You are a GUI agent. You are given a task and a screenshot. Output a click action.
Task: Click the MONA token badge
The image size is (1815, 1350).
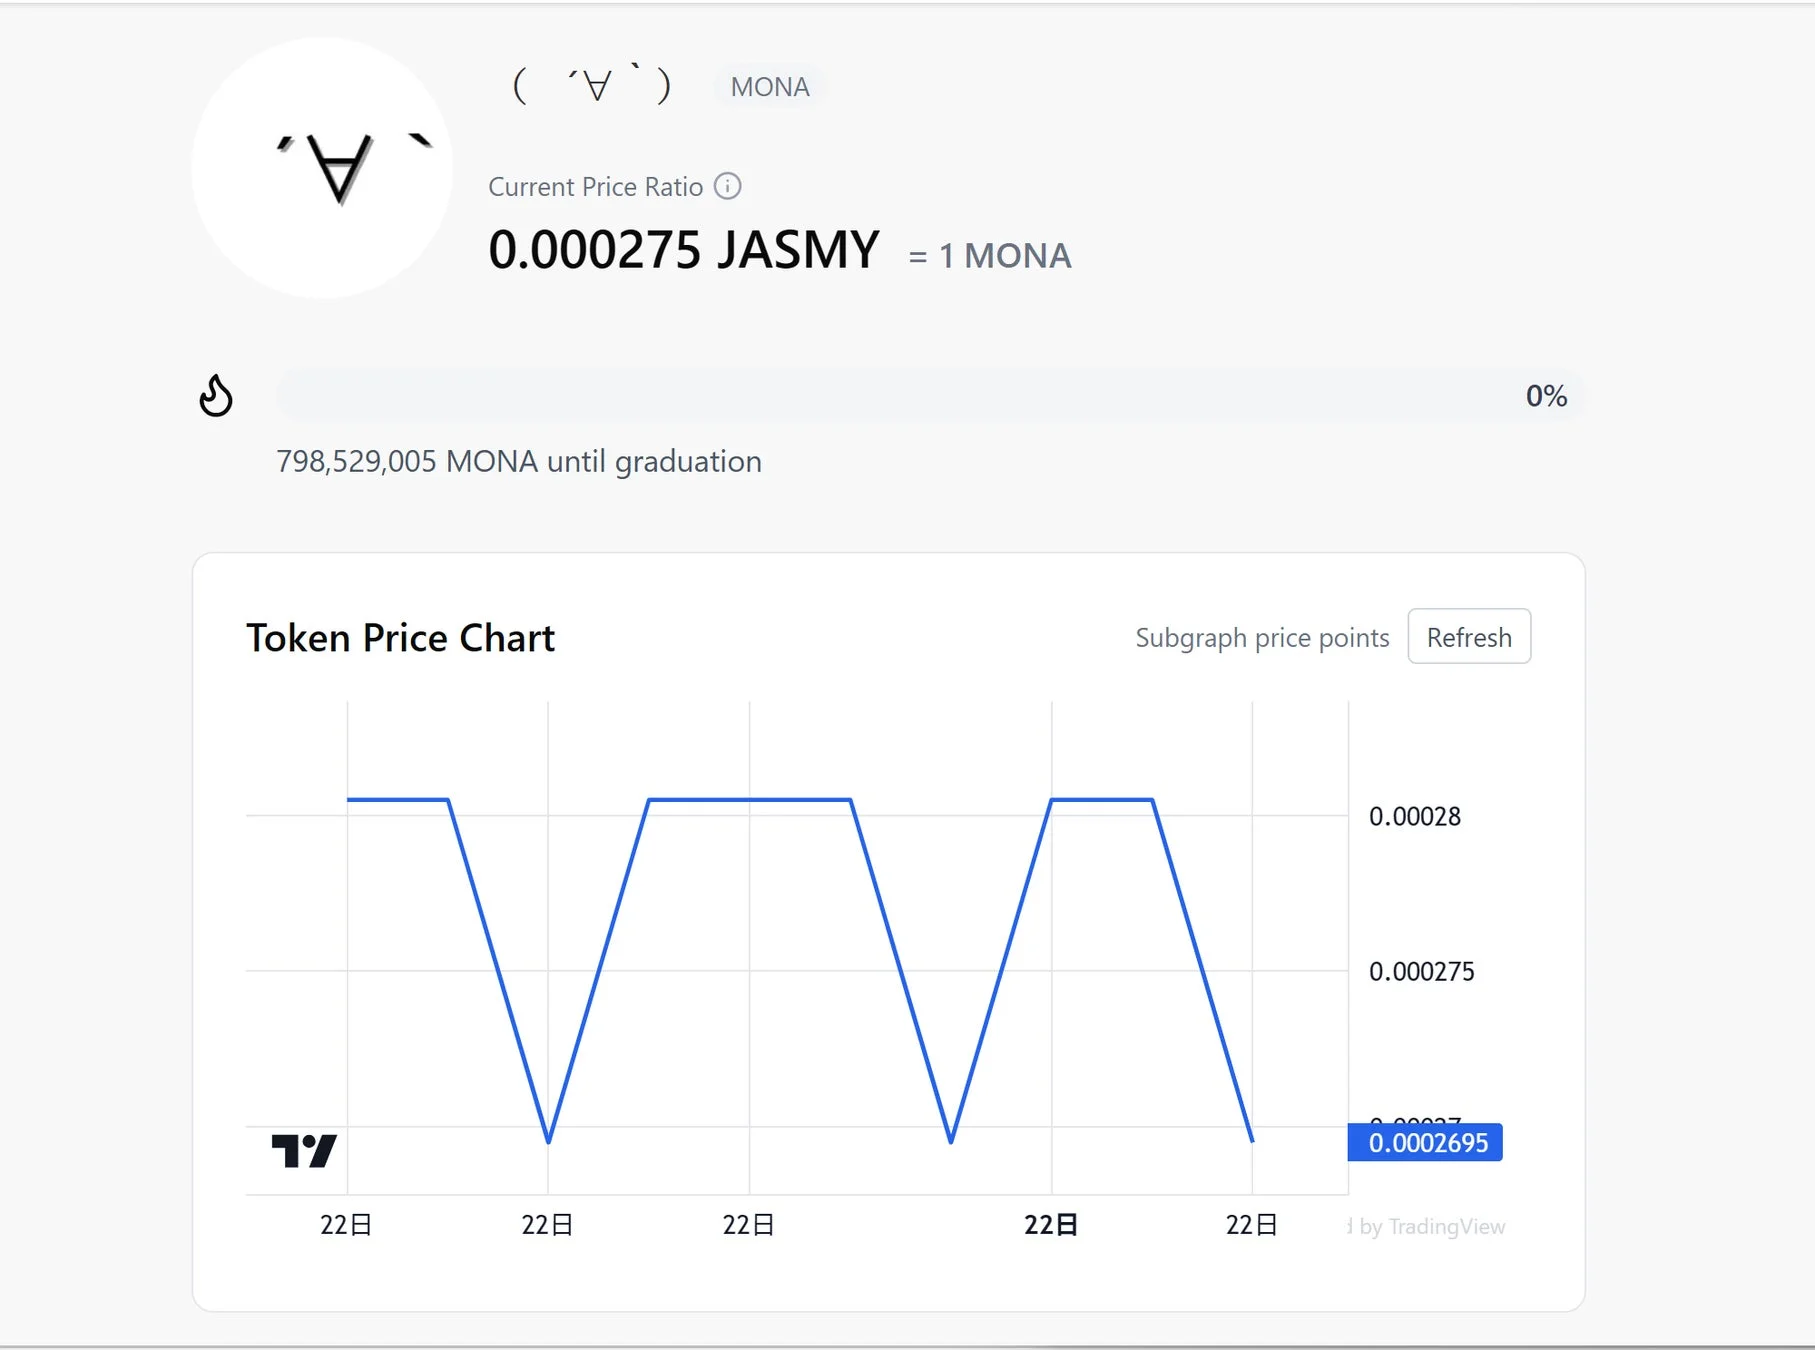(770, 87)
